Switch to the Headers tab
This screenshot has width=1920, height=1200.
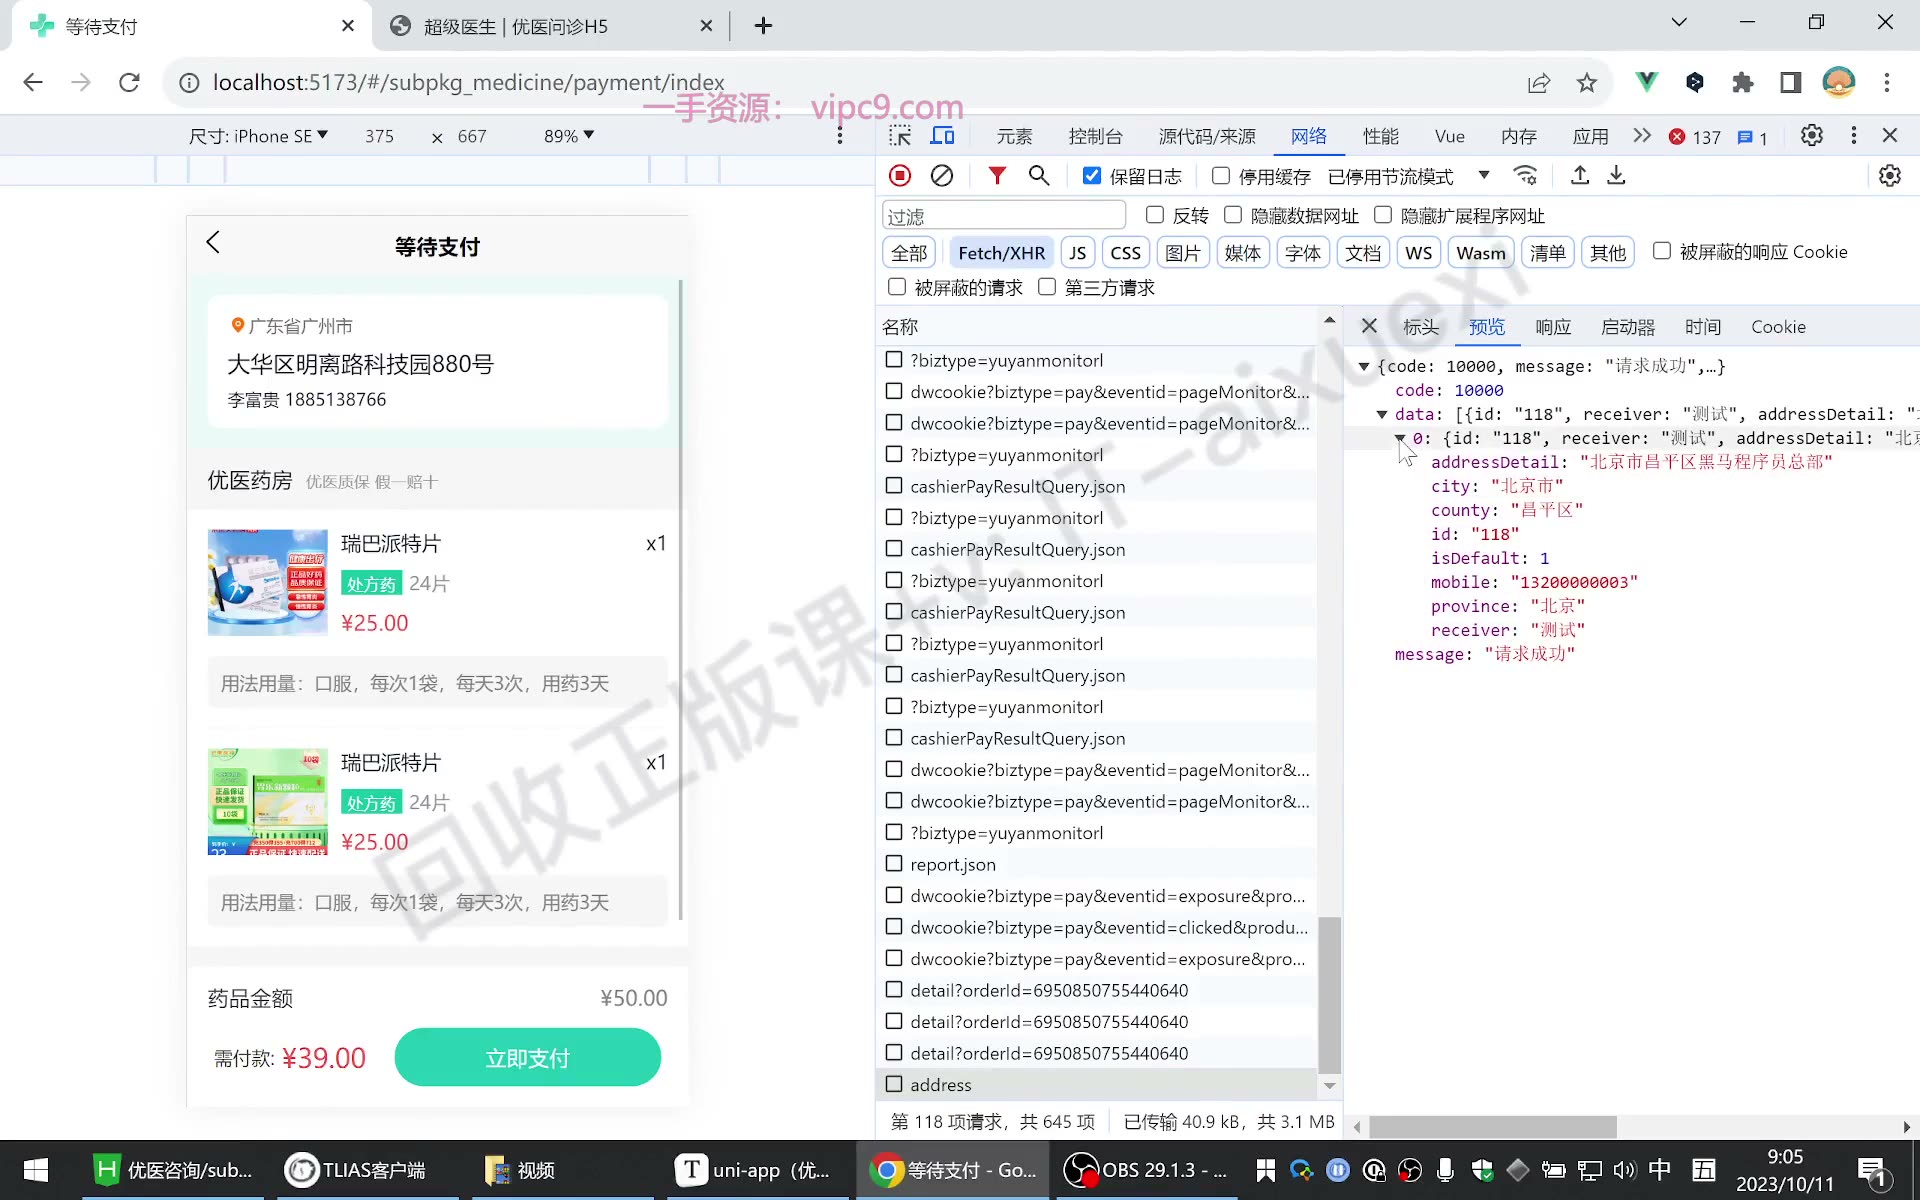(x=1421, y=327)
